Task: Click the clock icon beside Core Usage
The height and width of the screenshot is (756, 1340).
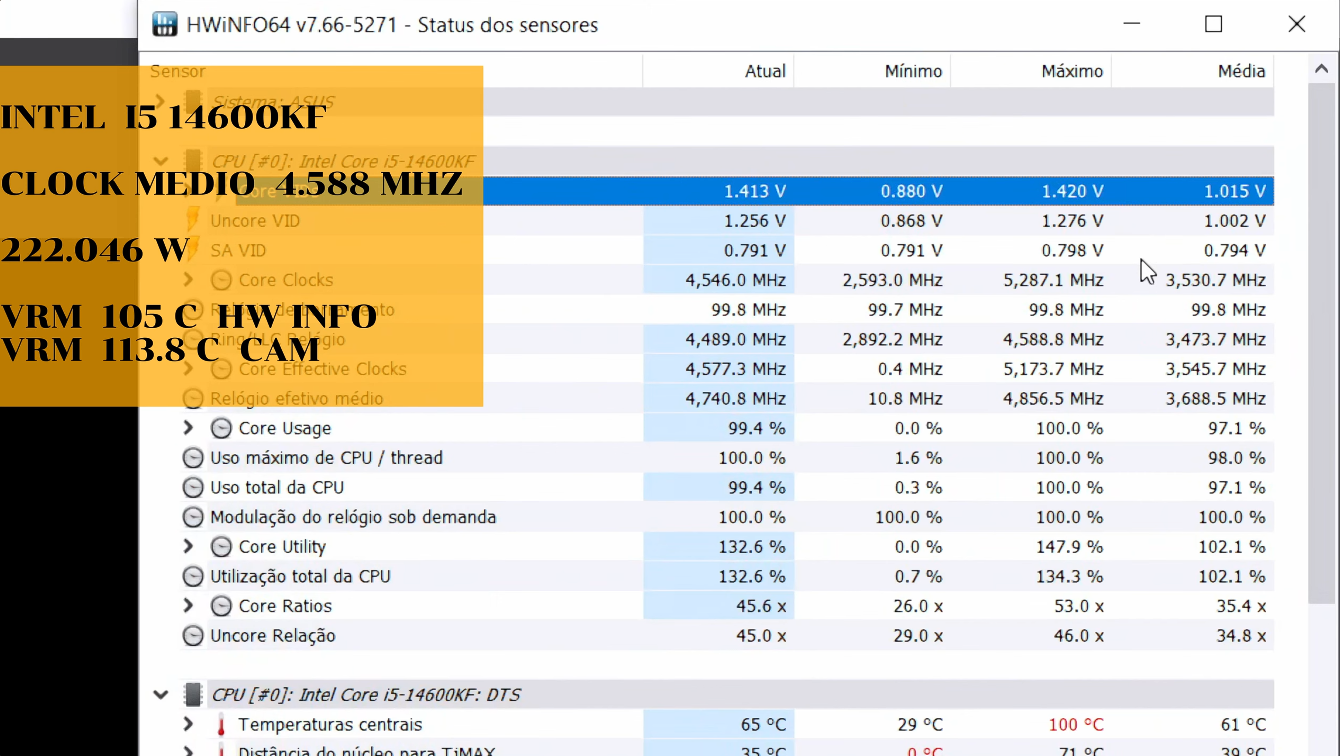Action: click(x=221, y=428)
